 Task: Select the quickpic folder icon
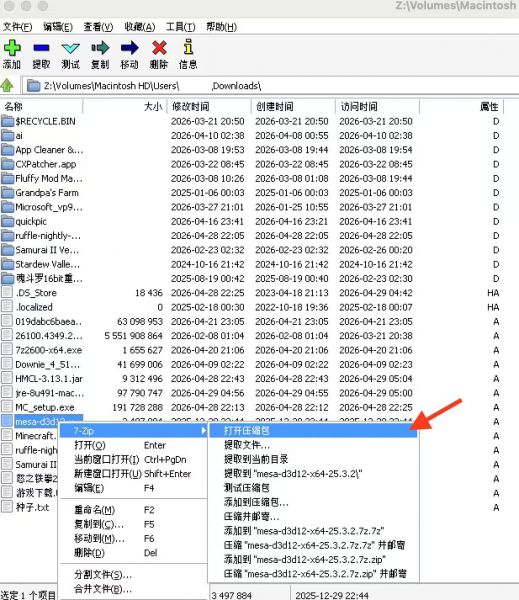point(7,222)
